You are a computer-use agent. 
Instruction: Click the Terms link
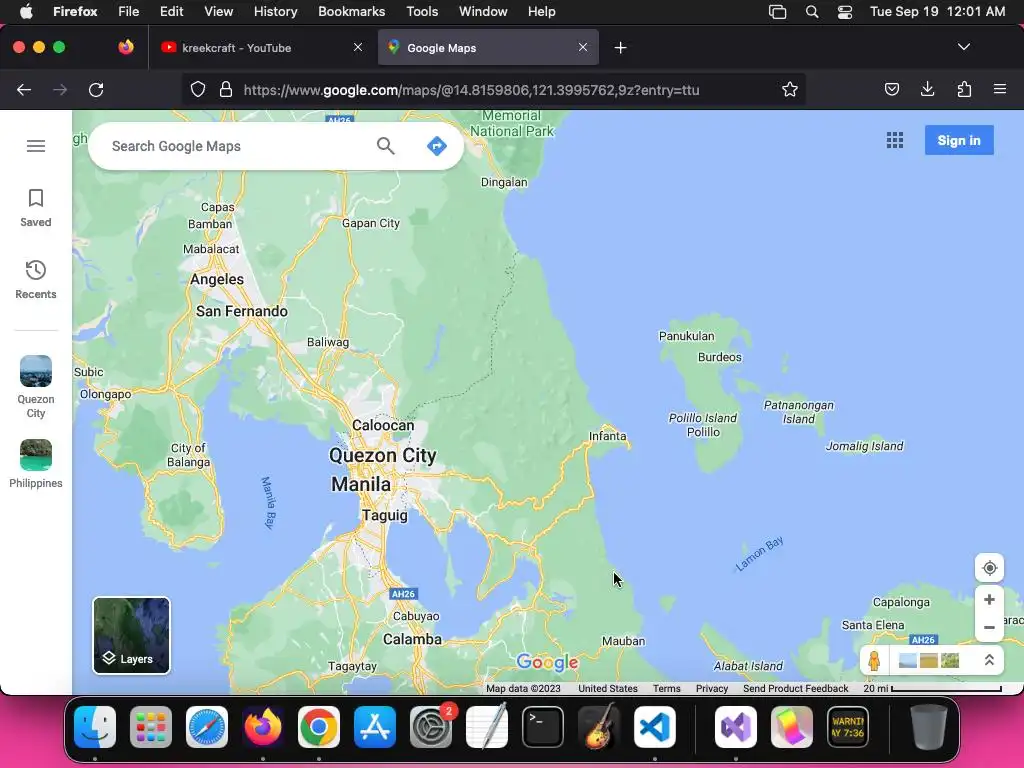point(666,688)
